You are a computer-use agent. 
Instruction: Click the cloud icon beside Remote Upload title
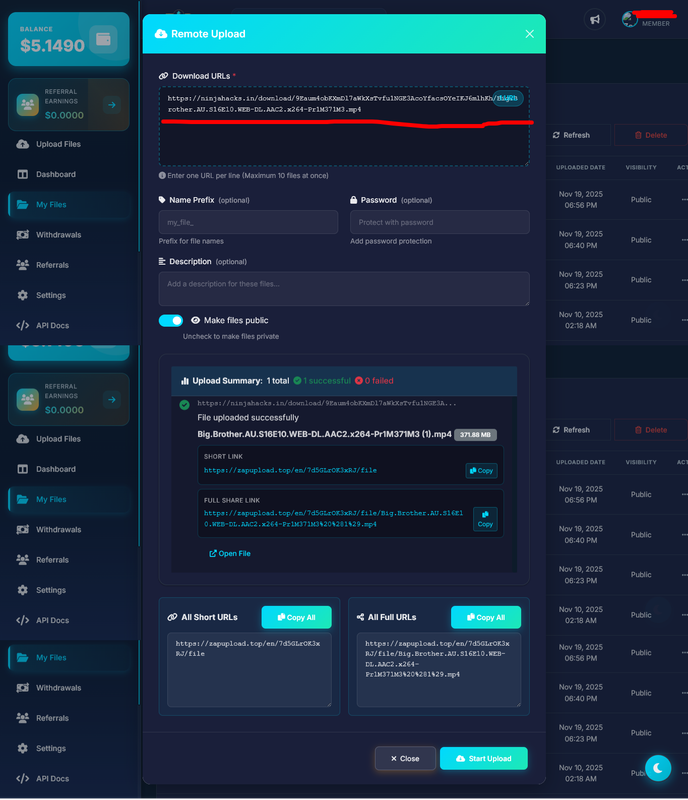click(x=161, y=34)
